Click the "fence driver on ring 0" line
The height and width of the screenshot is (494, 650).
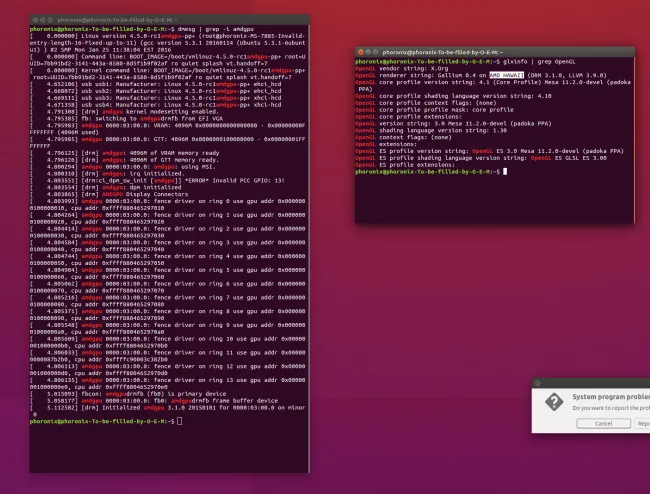[x=168, y=204]
